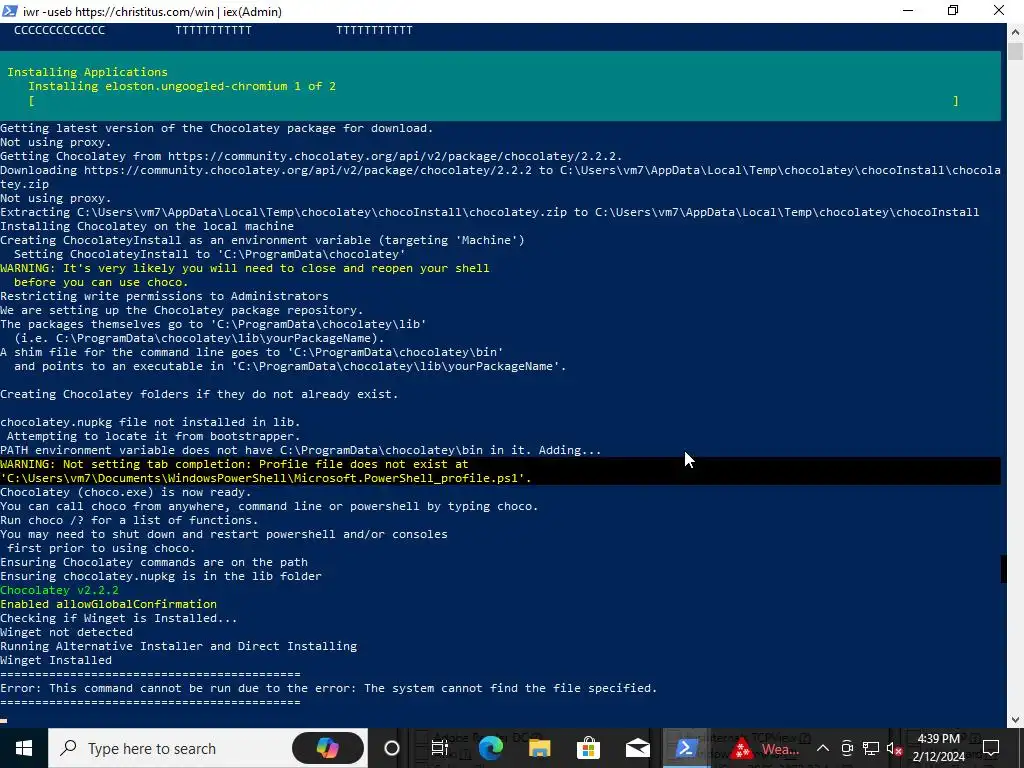Image resolution: width=1024 pixels, height=768 pixels.
Task: Open Task View on the taskbar
Action: click(x=440, y=748)
